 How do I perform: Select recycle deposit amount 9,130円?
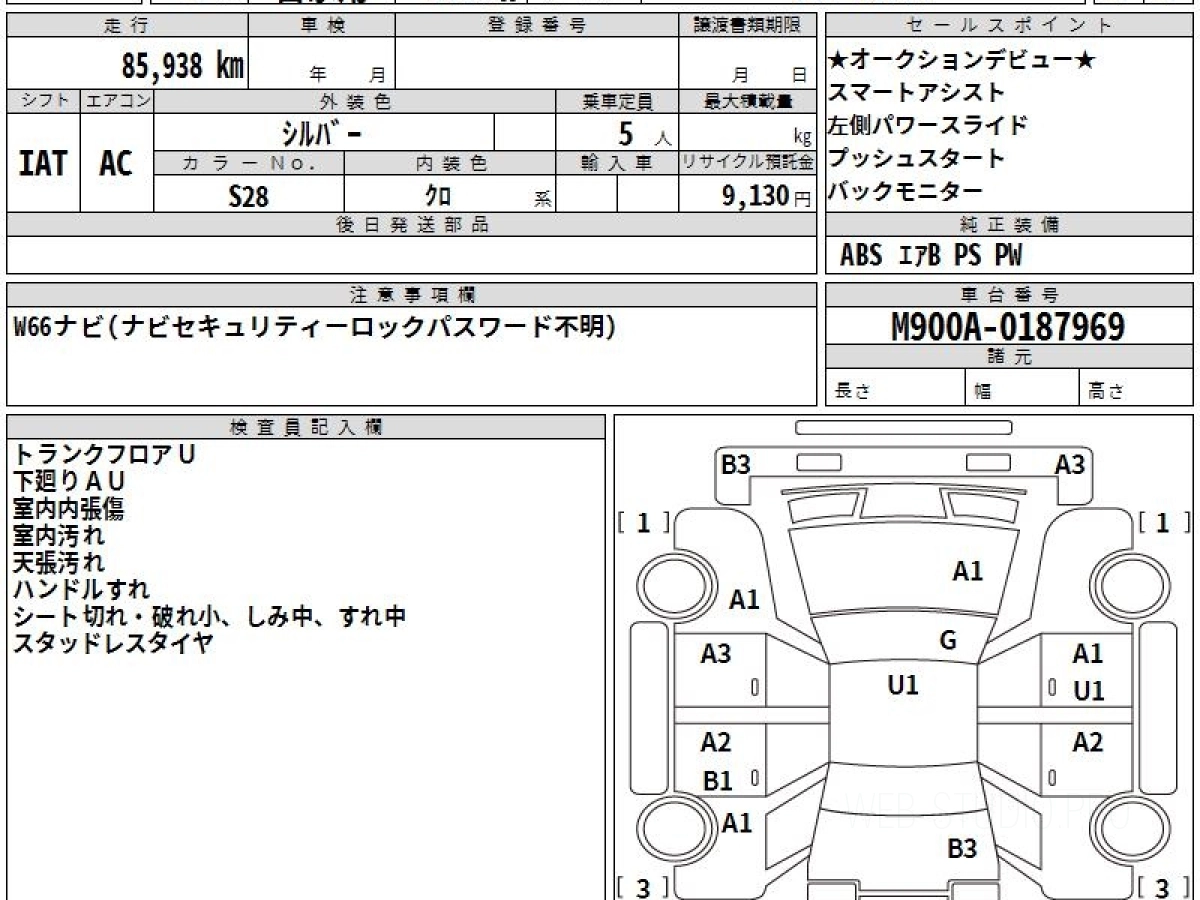[x=767, y=196]
